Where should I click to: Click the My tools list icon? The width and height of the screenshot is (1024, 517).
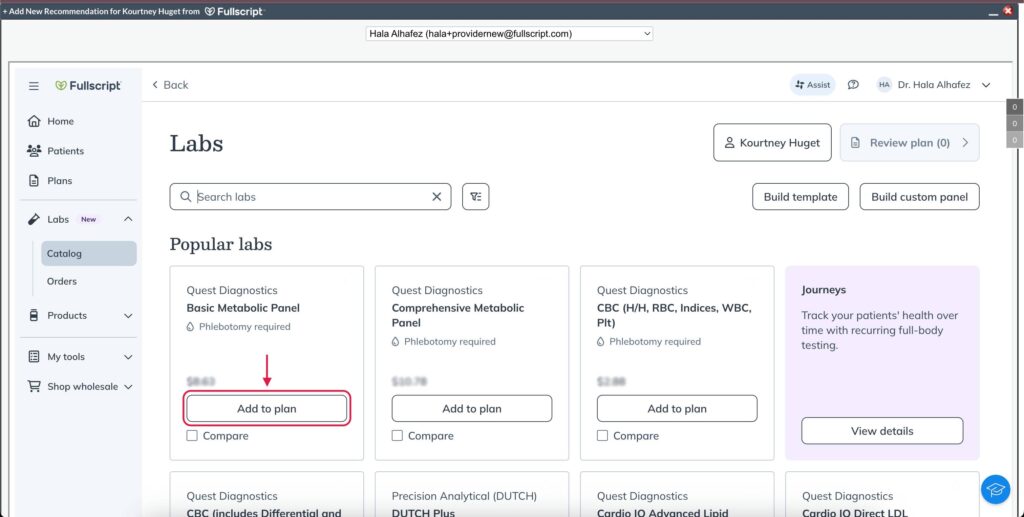34,357
